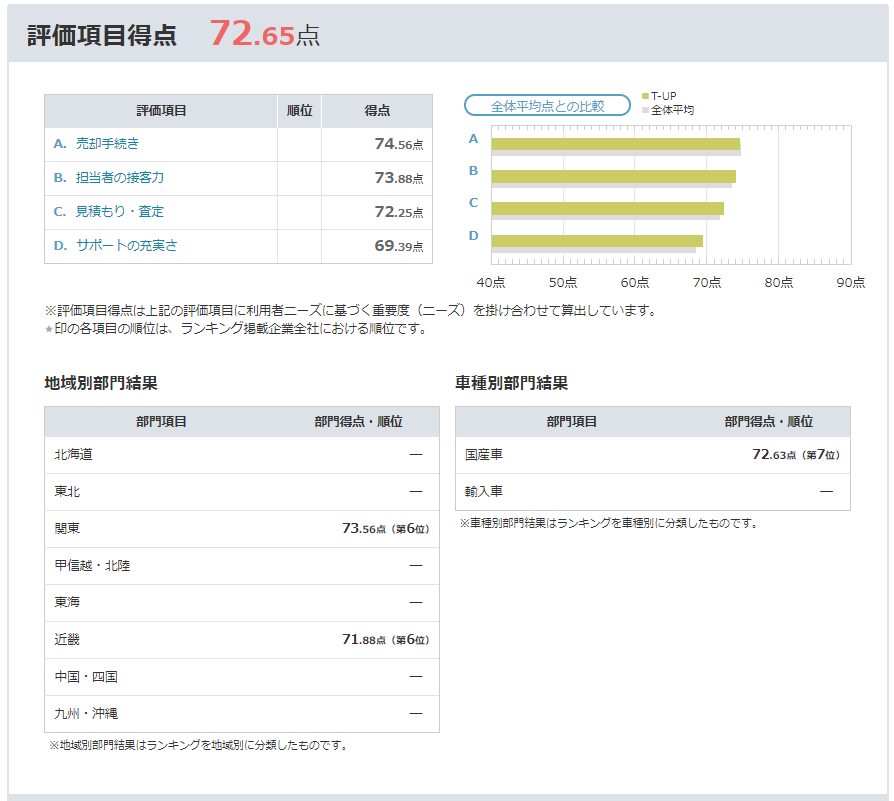This screenshot has width=894, height=801.
Task: Click the T-UP legend color square
Action: pyautogui.click(x=645, y=96)
